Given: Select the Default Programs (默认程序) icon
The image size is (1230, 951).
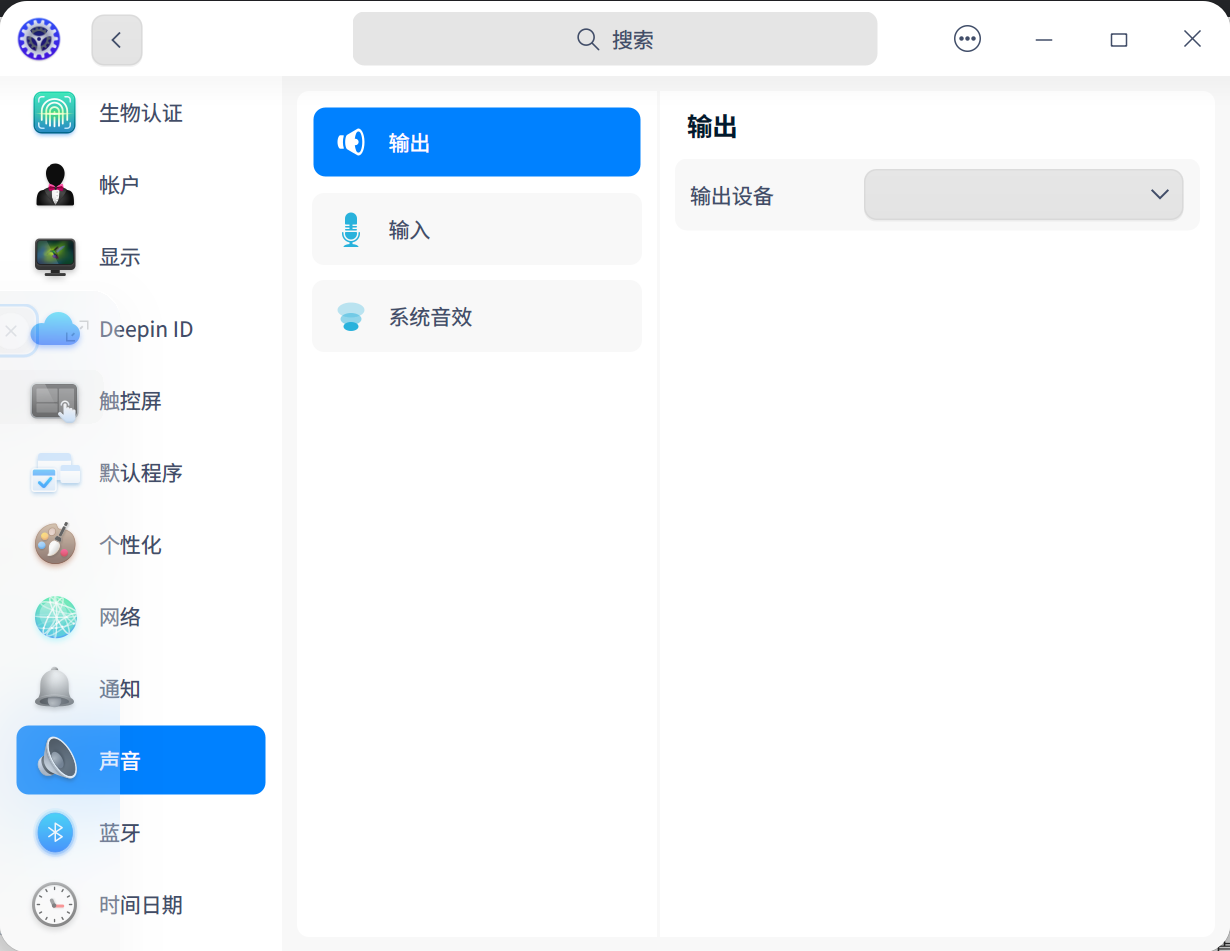Looking at the screenshot, I should 54,473.
